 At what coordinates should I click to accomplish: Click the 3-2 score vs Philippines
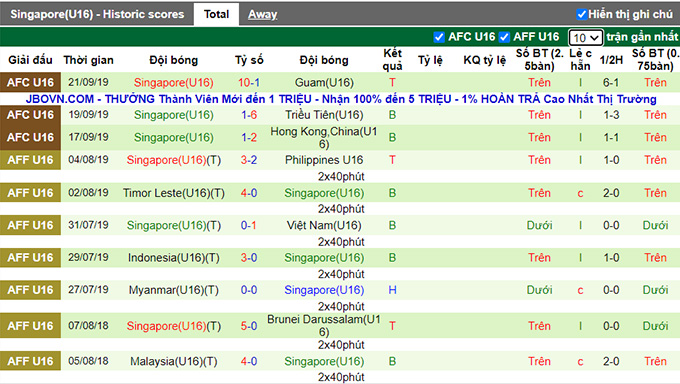pyautogui.click(x=249, y=160)
